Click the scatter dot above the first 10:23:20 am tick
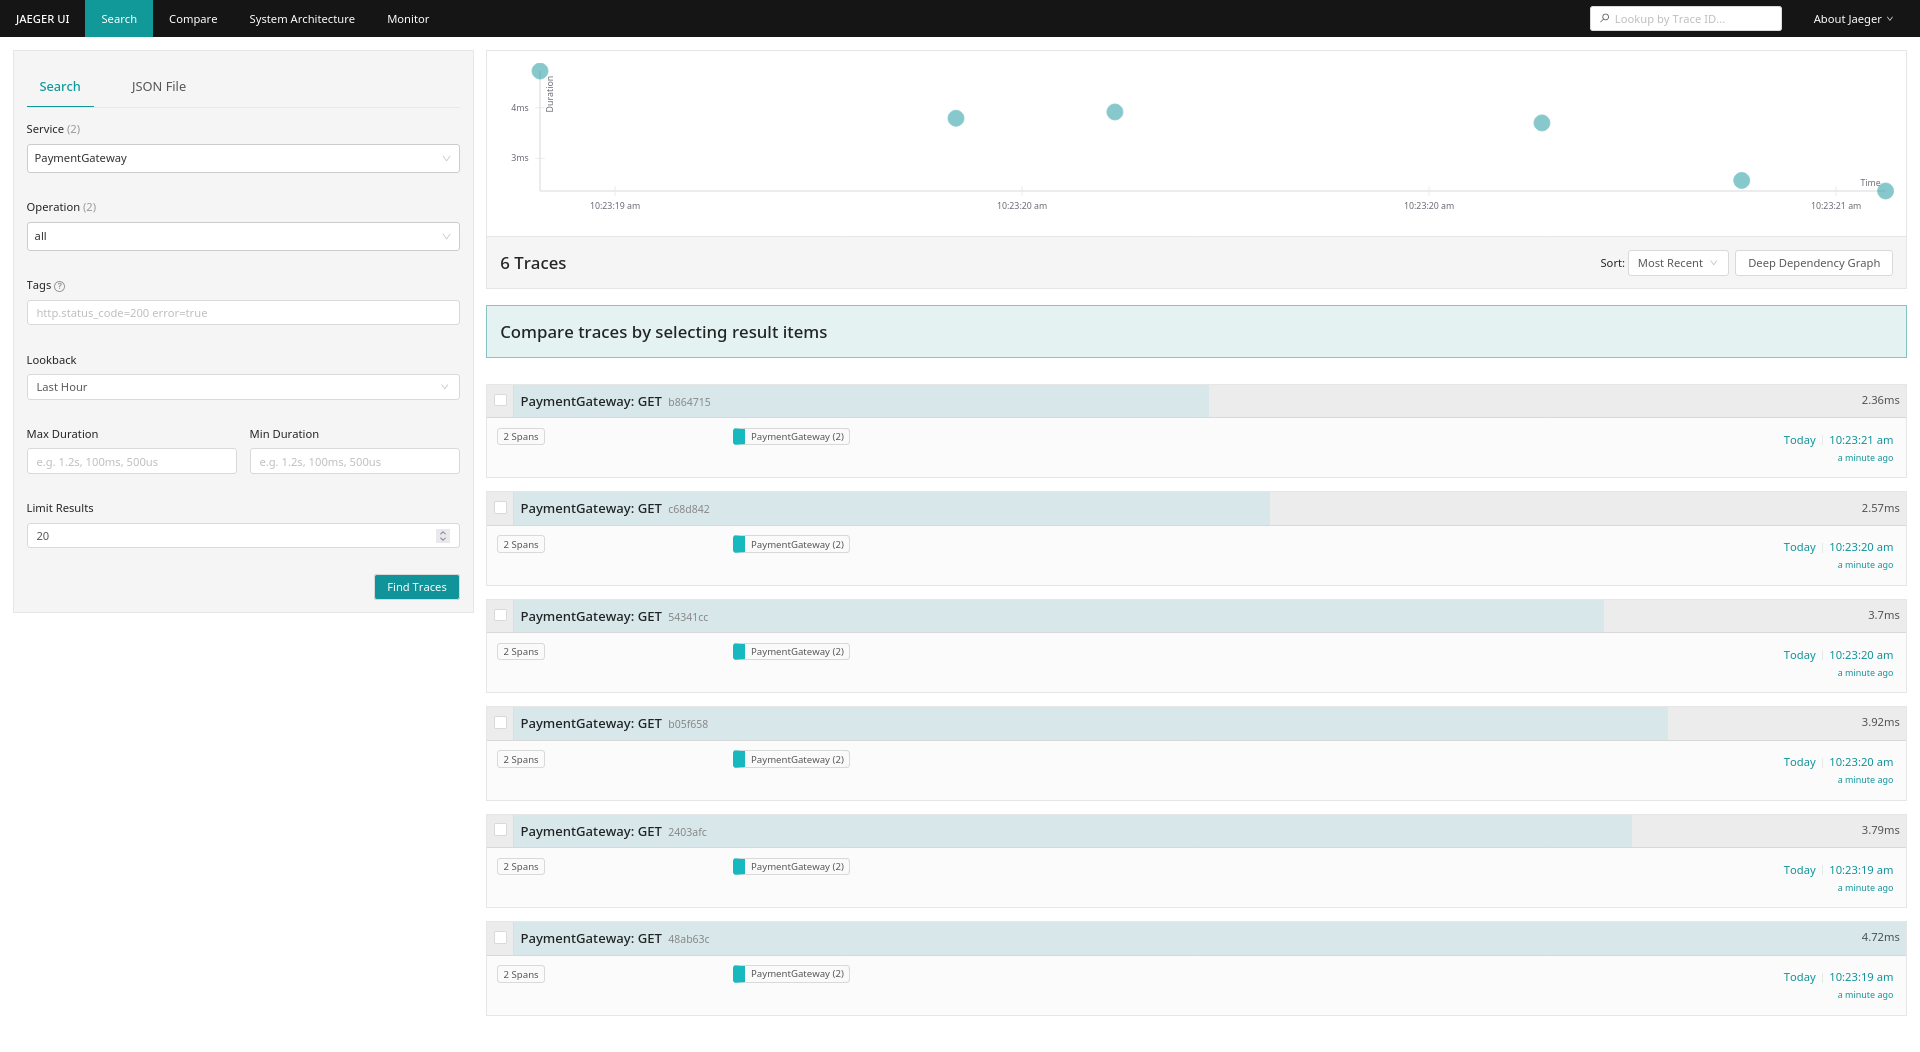1920x1052 pixels. pyautogui.click(x=956, y=118)
